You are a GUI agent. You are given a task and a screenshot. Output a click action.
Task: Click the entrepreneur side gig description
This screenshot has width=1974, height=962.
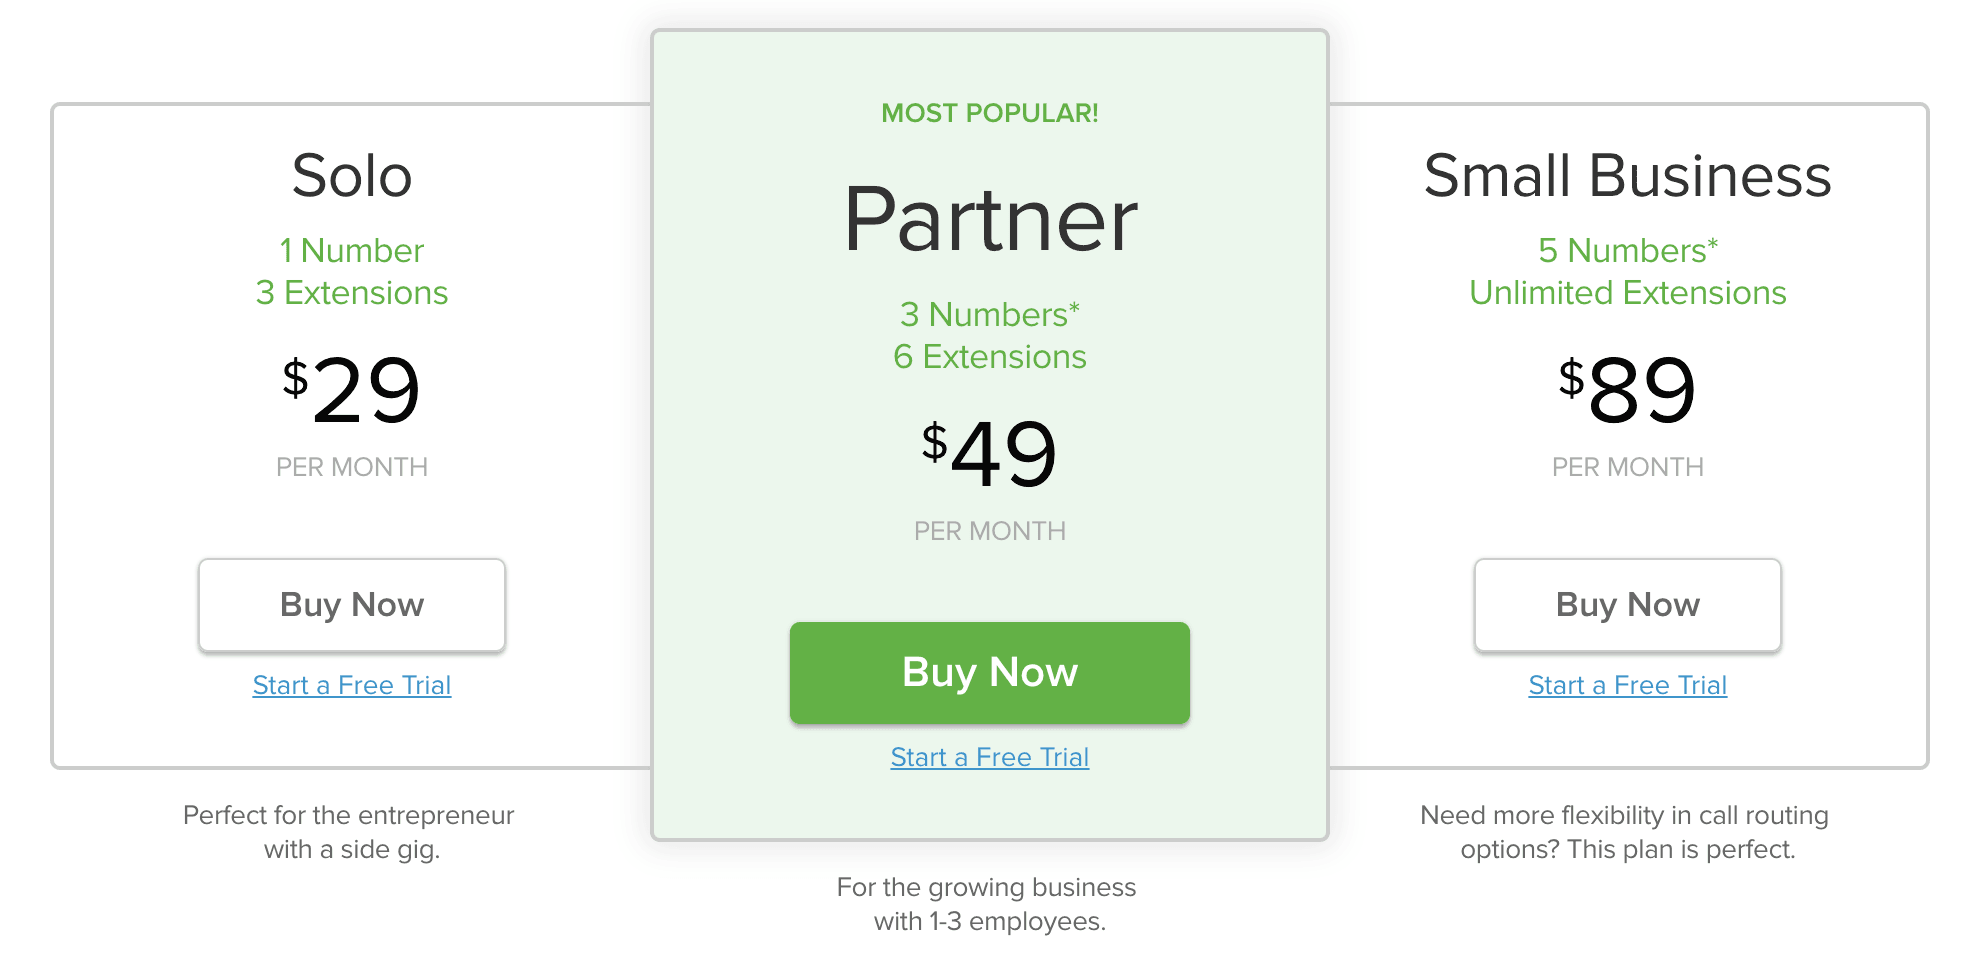tap(350, 832)
